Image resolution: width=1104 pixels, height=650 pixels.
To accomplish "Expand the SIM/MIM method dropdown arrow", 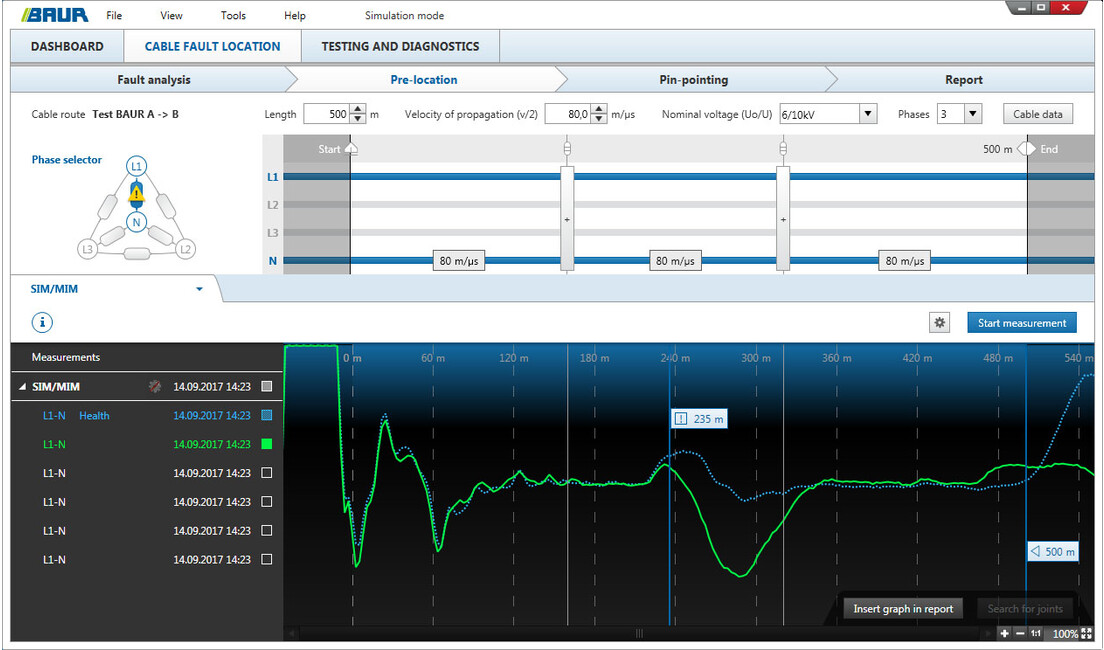I will pos(199,290).
